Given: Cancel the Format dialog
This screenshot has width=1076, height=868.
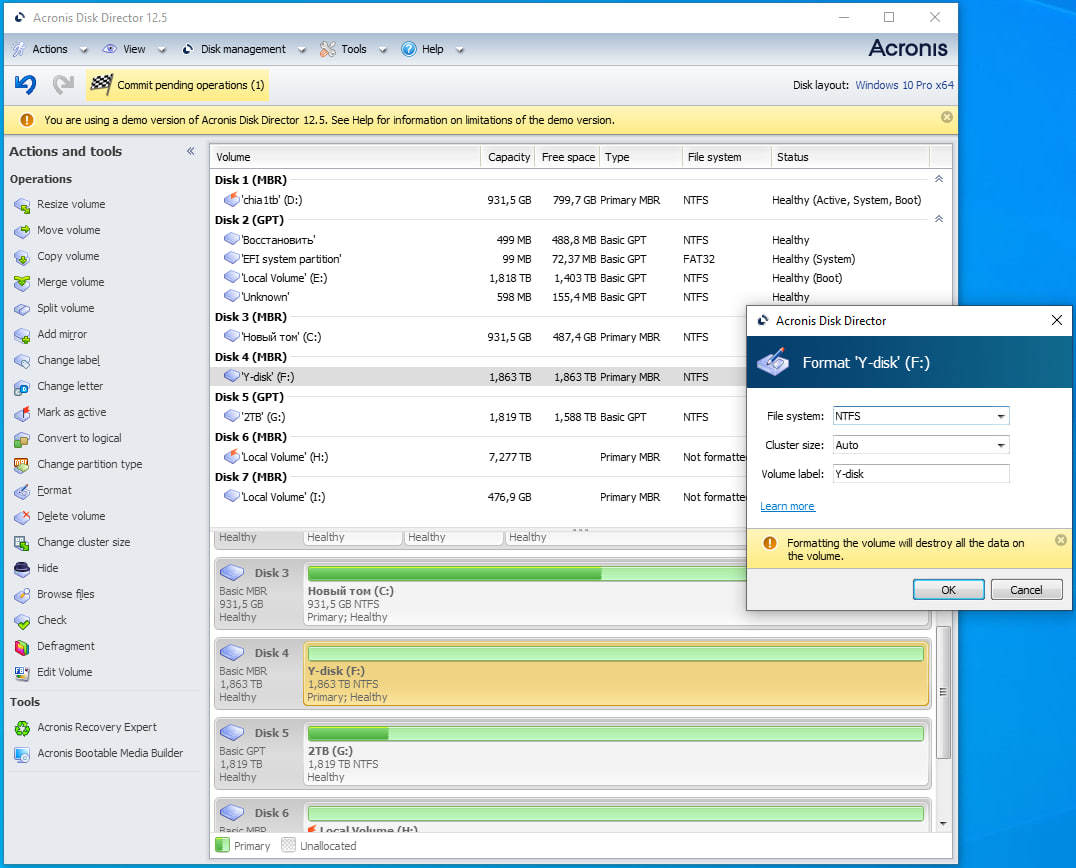Looking at the screenshot, I should click(1026, 589).
